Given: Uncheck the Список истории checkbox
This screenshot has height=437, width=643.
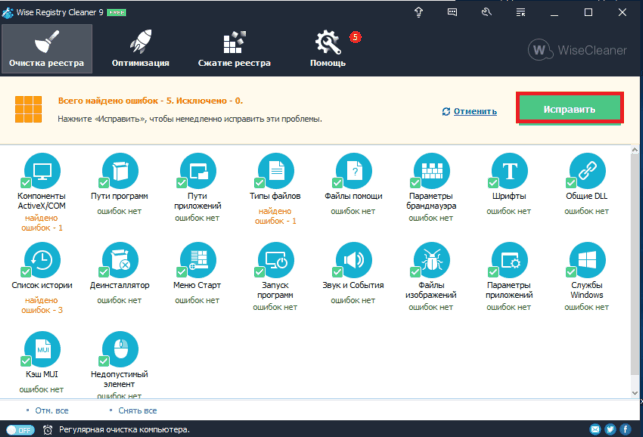Looking at the screenshot, I should (26, 271).
